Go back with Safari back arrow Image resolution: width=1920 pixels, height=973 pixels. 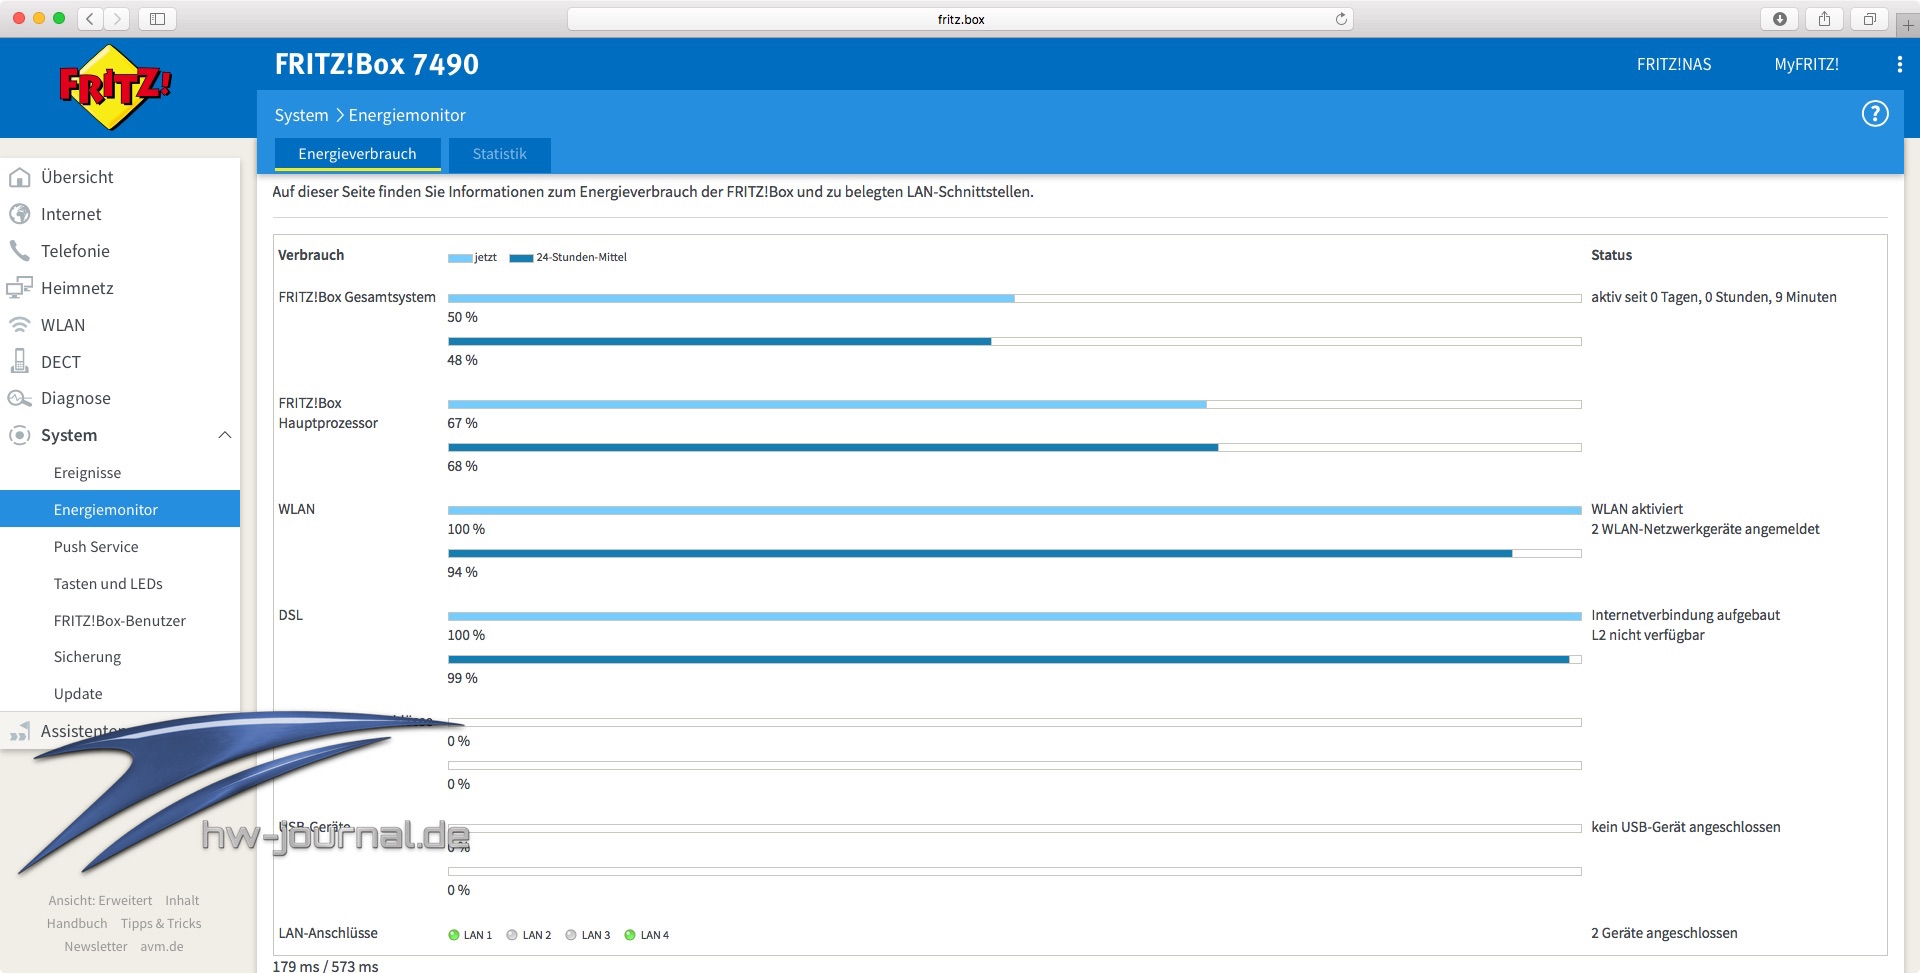[90, 18]
